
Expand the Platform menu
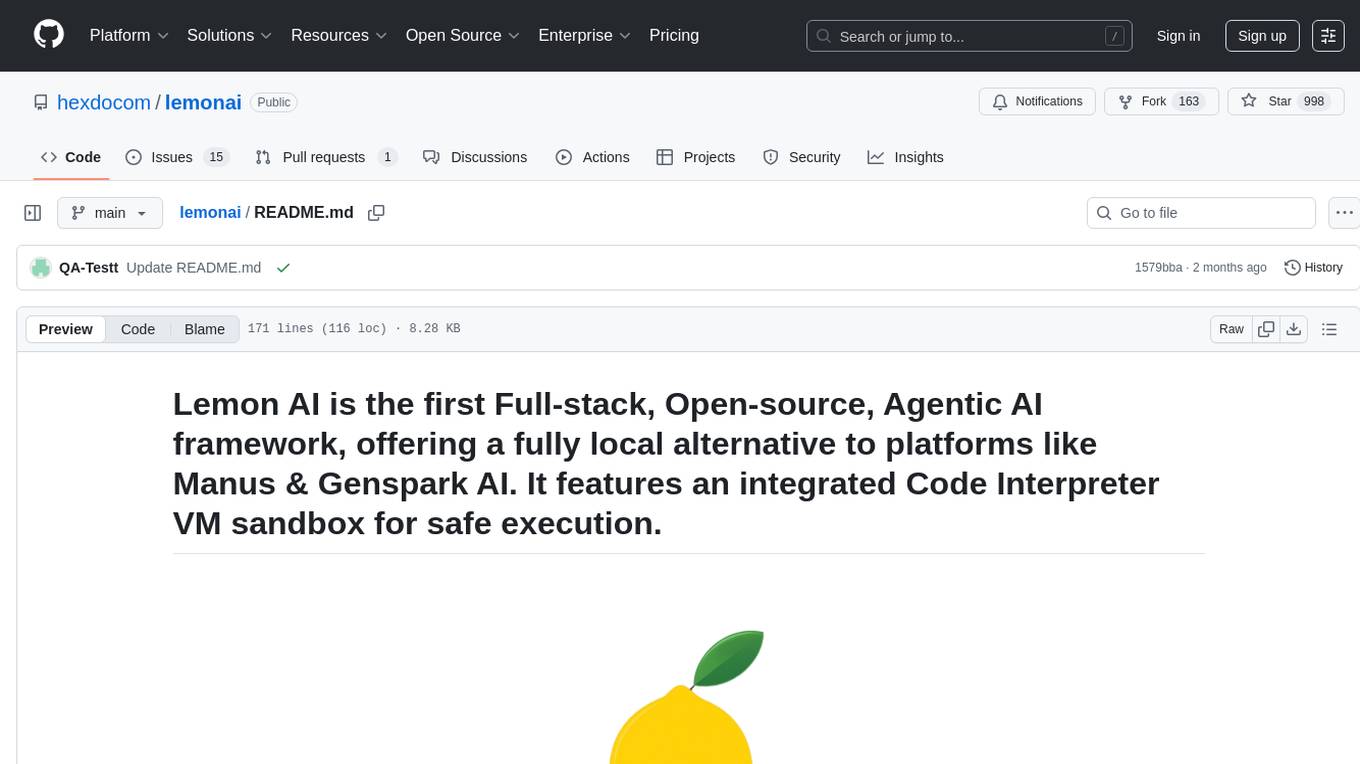(x=129, y=35)
